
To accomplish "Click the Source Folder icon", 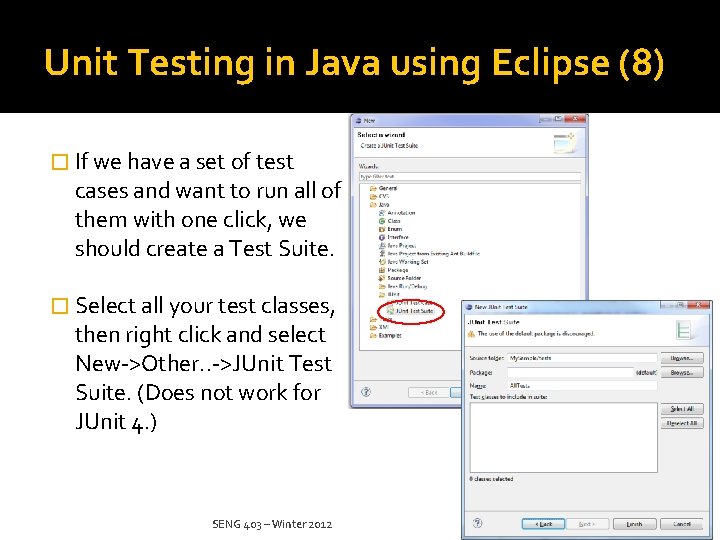I will click(382, 278).
